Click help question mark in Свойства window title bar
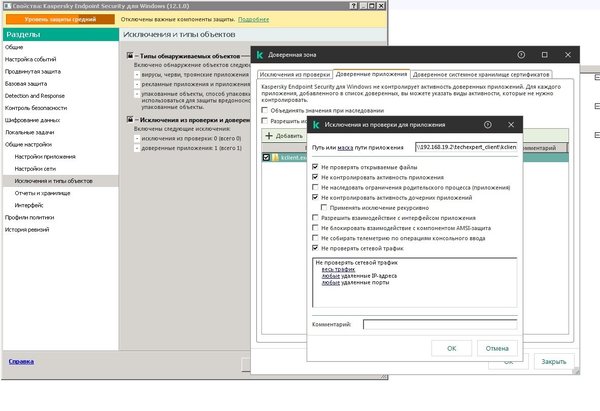The height and width of the screenshot is (411, 600). [354, 6]
